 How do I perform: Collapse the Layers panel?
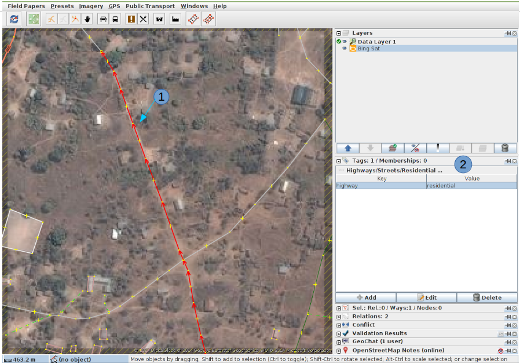(x=339, y=33)
